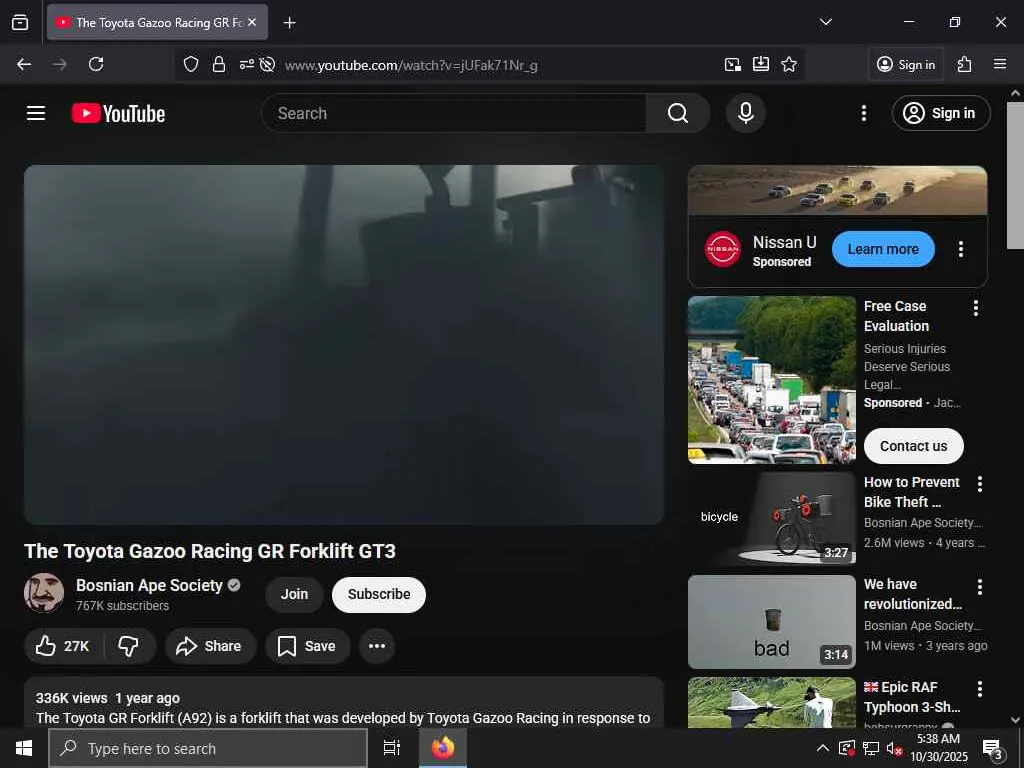Viewport: 1024px width, 768px height.
Task: Open traffic jam ad thumbnail
Action: (772, 380)
